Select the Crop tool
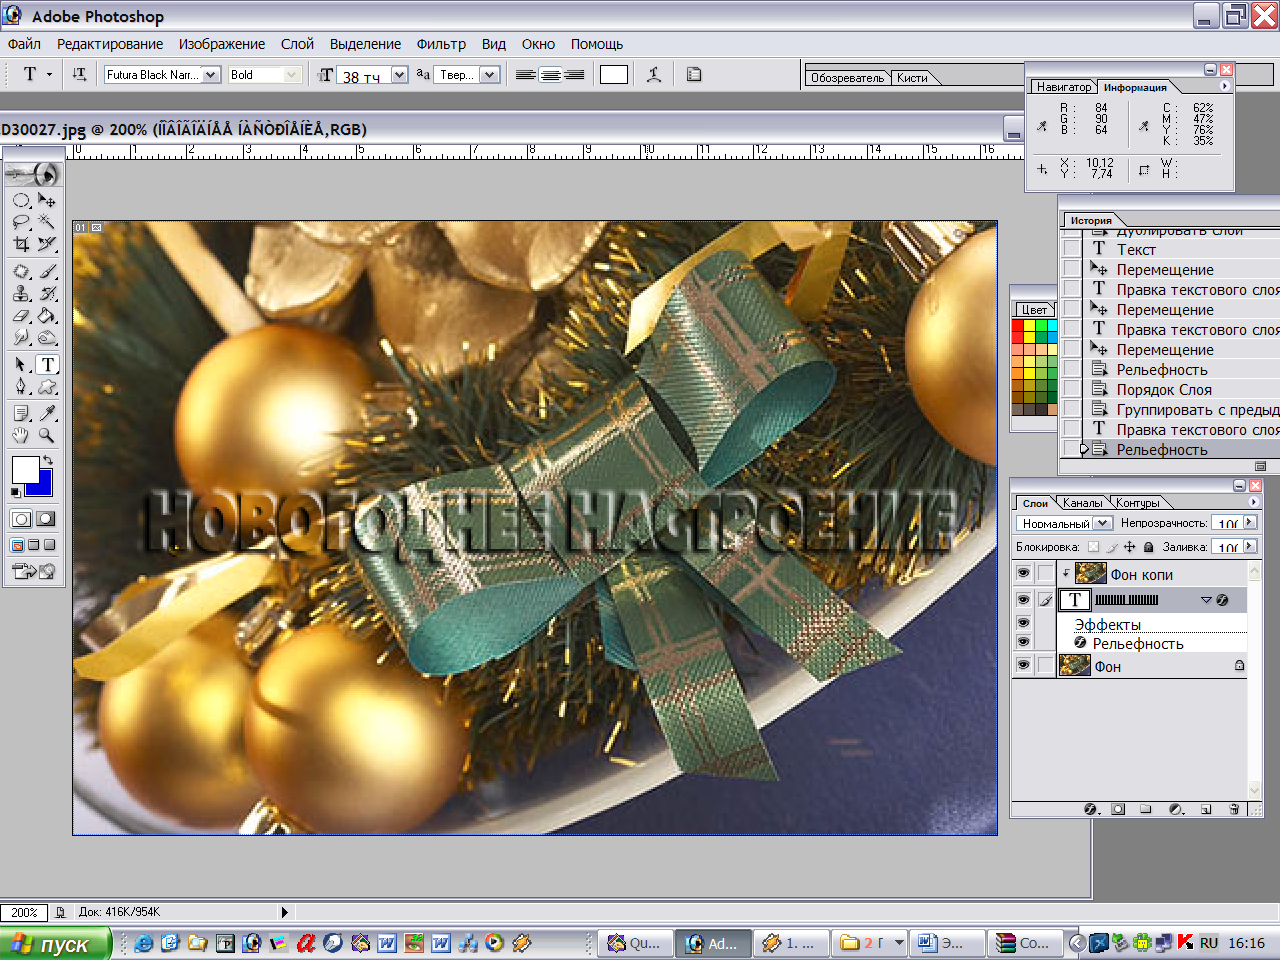The width and height of the screenshot is (1280, 960). tap(21, 244)
